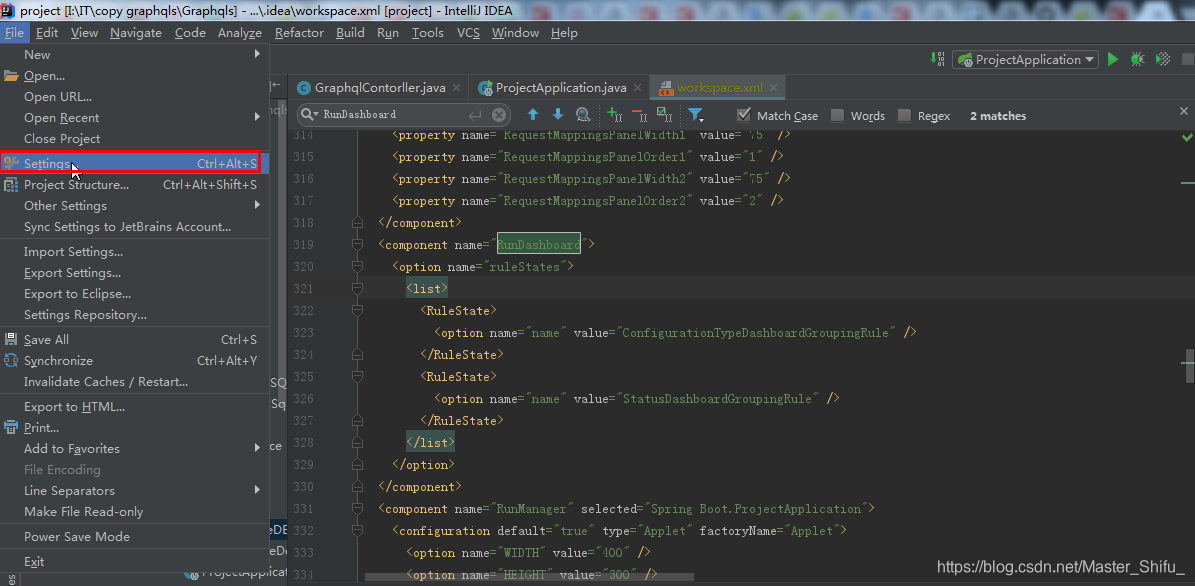Viewport: 1195px width, 586px height.
Task: Click highlighted RunDashboard text on line 319
Action: tap(539, 245)
